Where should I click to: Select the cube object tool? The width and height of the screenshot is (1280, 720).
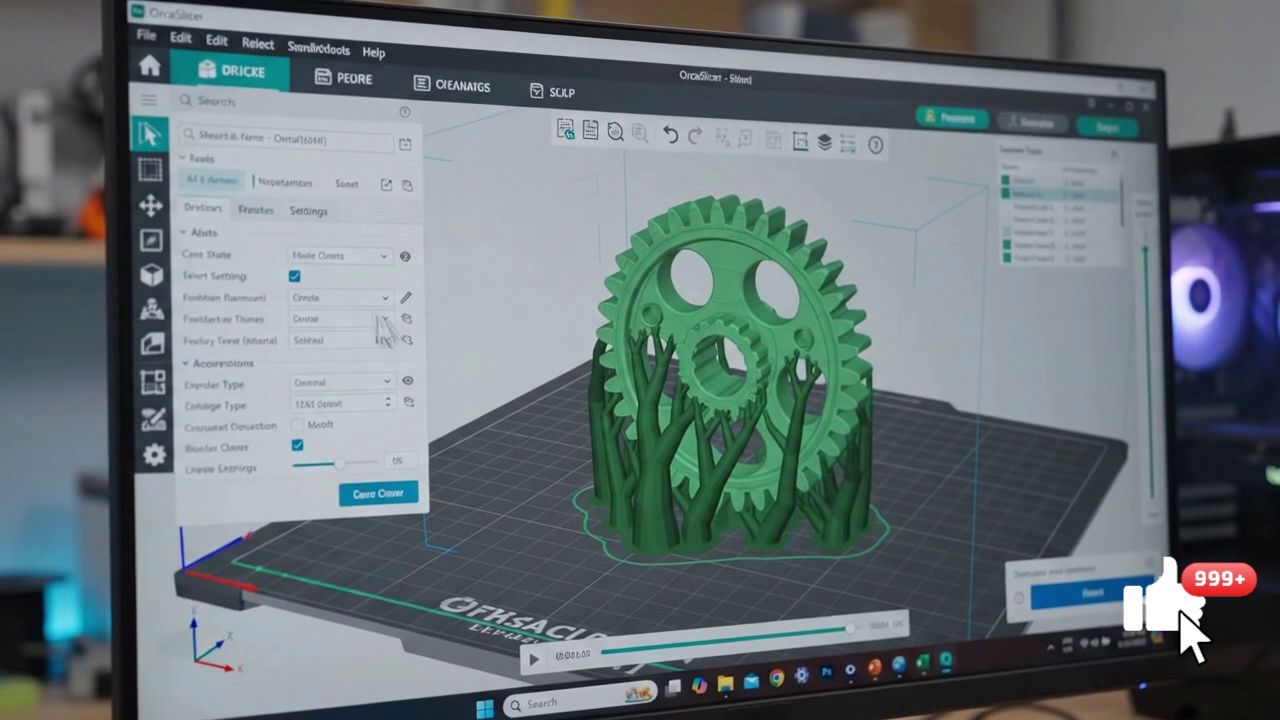(x=151, y=274)
